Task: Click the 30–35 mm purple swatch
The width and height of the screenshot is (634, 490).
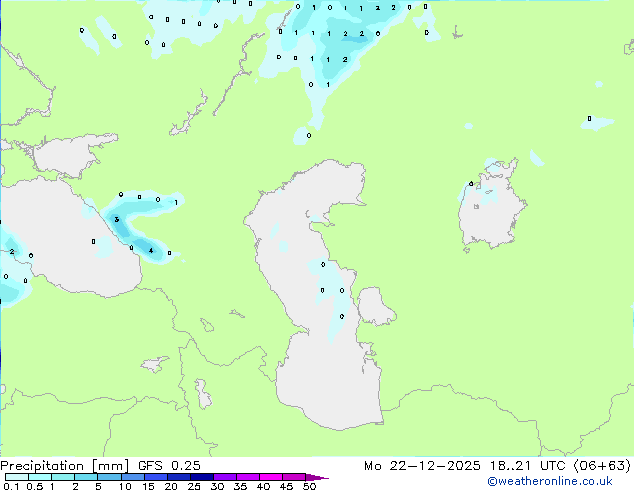Action: pos(224,477)
